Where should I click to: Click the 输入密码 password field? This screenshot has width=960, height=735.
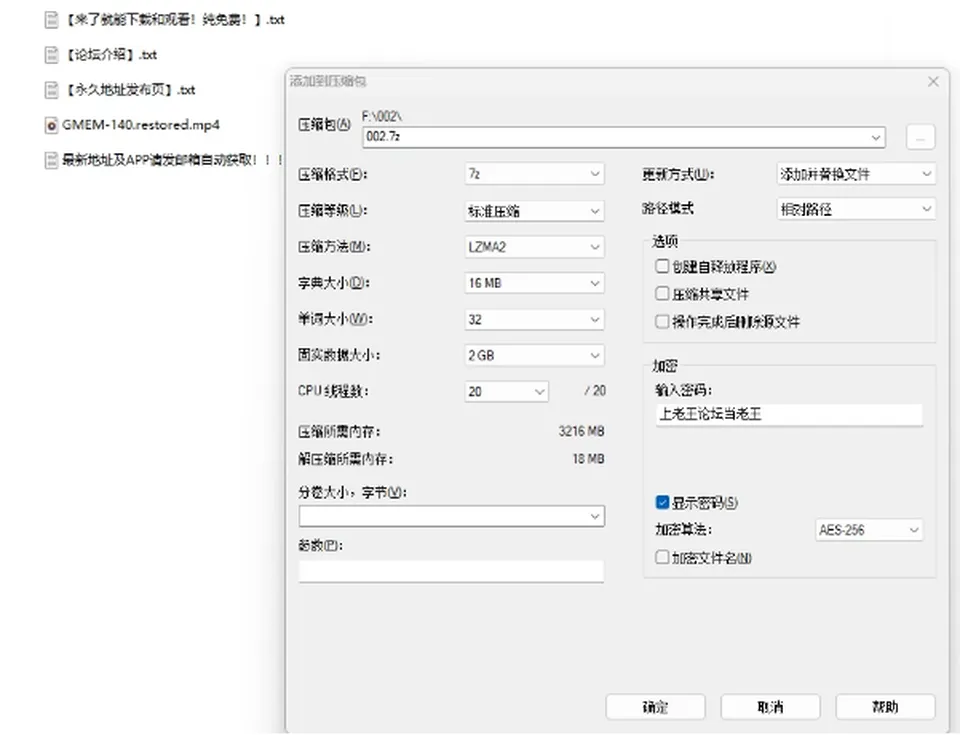pyautogui.click(x=789, y=415)
